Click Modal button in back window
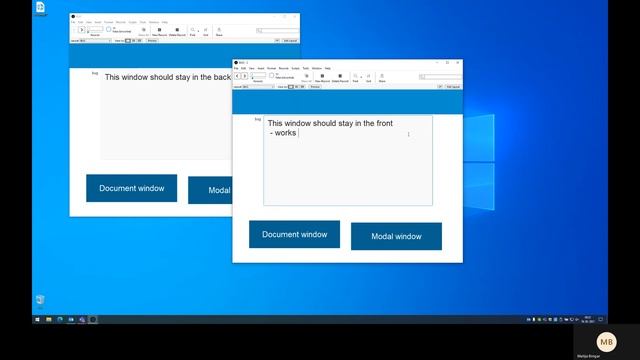The width and height of the screenshot is (640, 360). [x=210, y=190]
